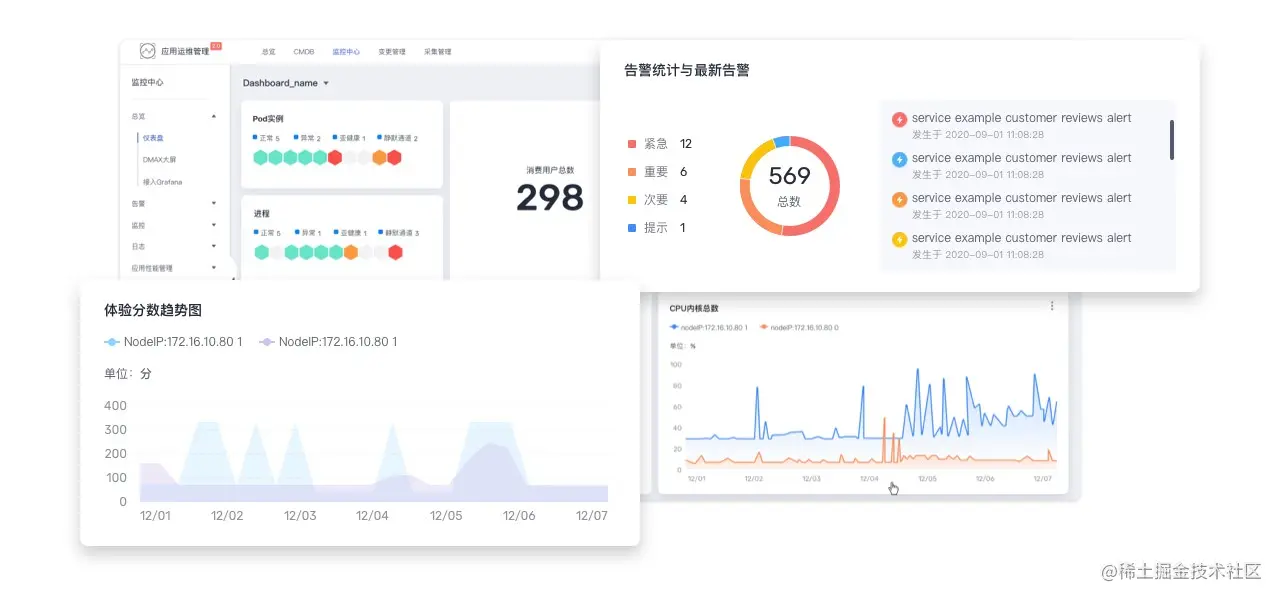
Task: Click the application logo icon in the header
Action: [x=148, y=51]
